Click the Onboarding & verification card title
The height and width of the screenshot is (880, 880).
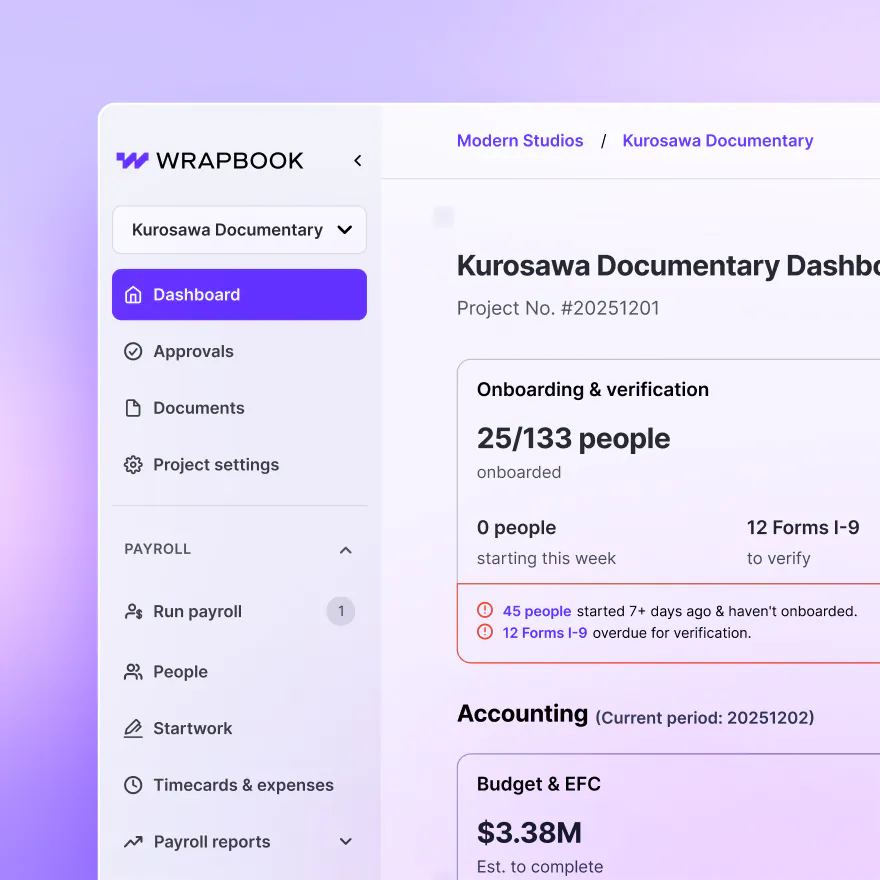(593, 389)
